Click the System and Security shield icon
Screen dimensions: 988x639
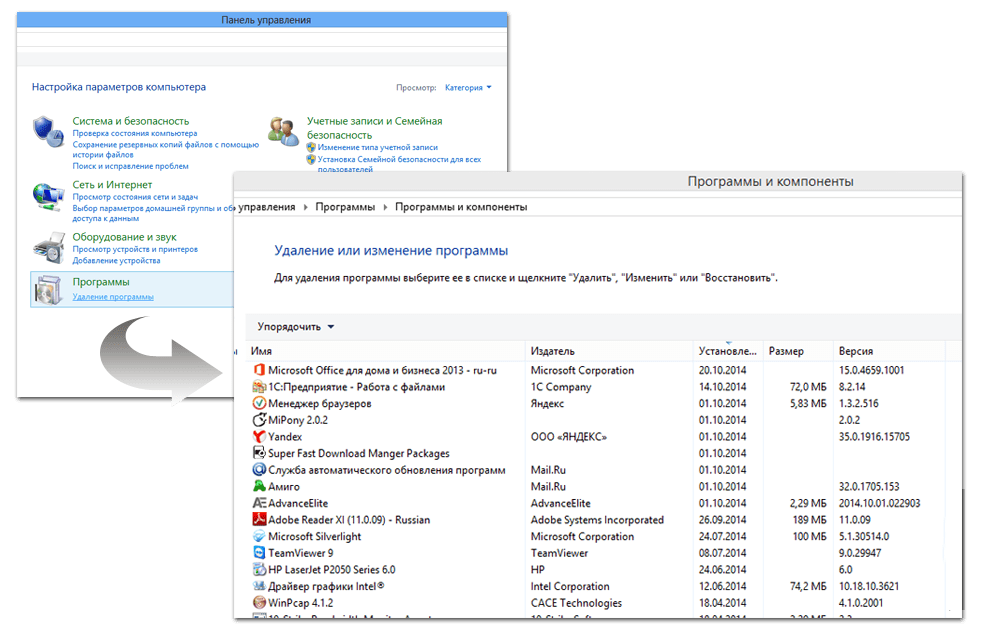point(47,130)
